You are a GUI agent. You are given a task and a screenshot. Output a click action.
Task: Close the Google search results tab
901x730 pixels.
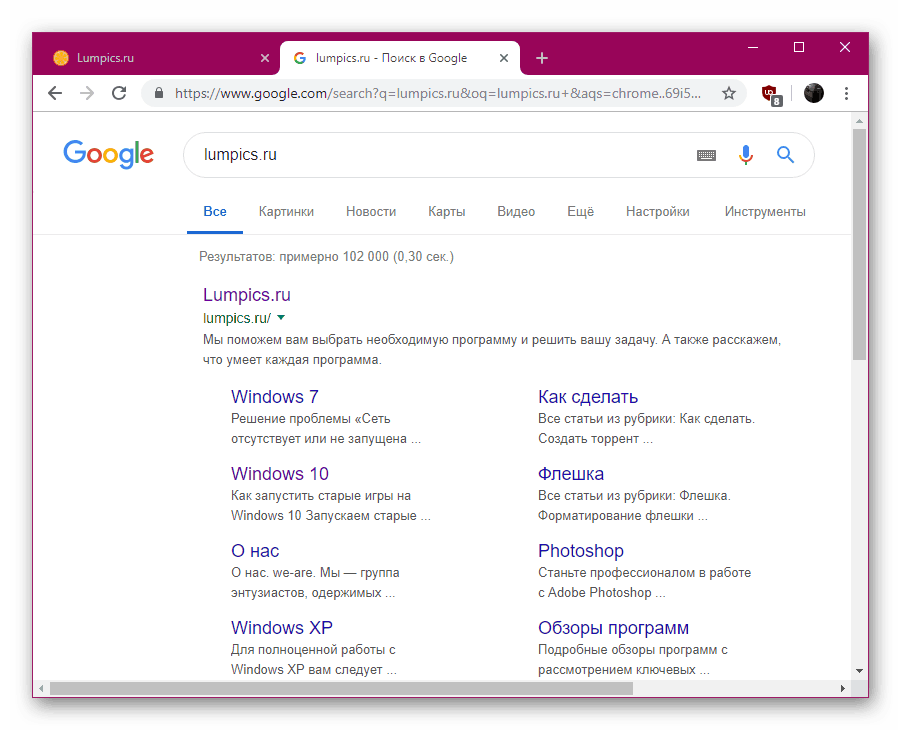pyautogui.click(x=504, y=58)
